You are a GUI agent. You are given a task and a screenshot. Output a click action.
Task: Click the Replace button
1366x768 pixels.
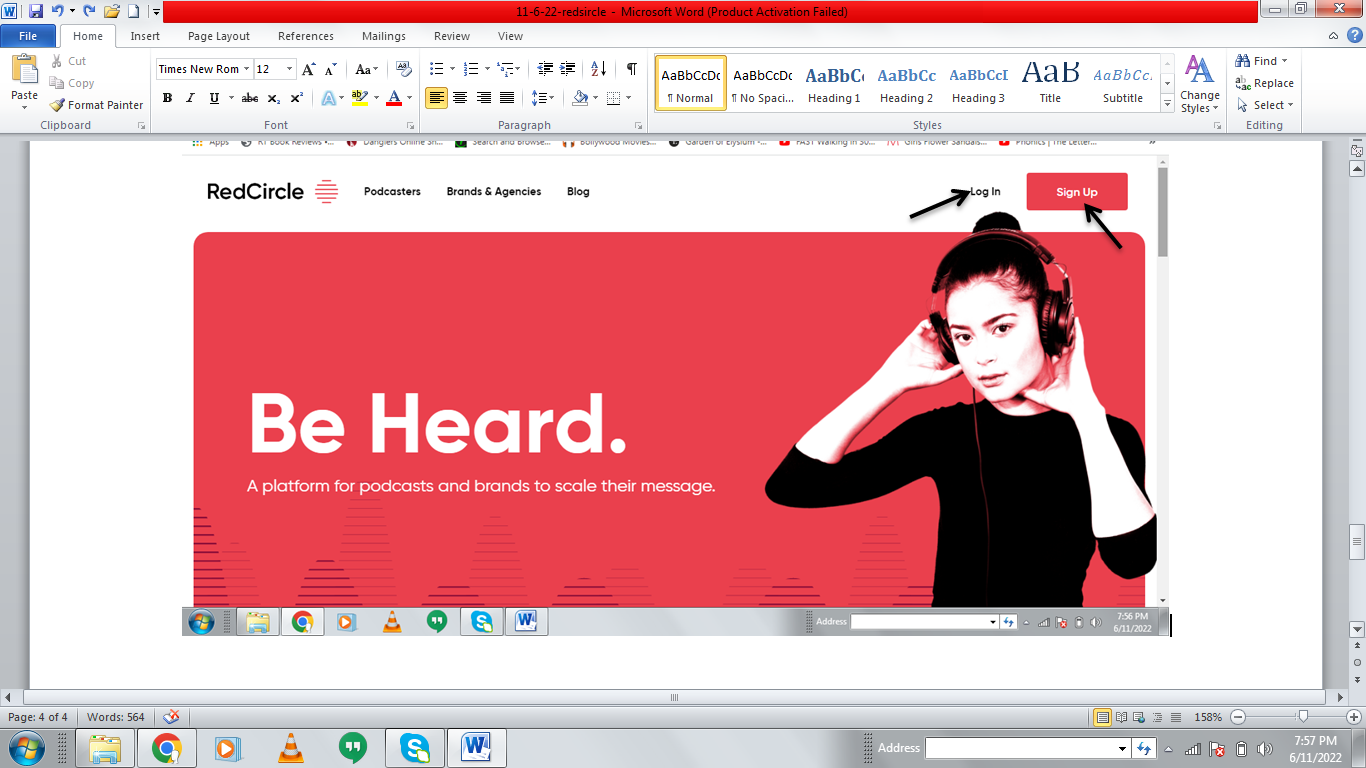tap(1265, 83)
